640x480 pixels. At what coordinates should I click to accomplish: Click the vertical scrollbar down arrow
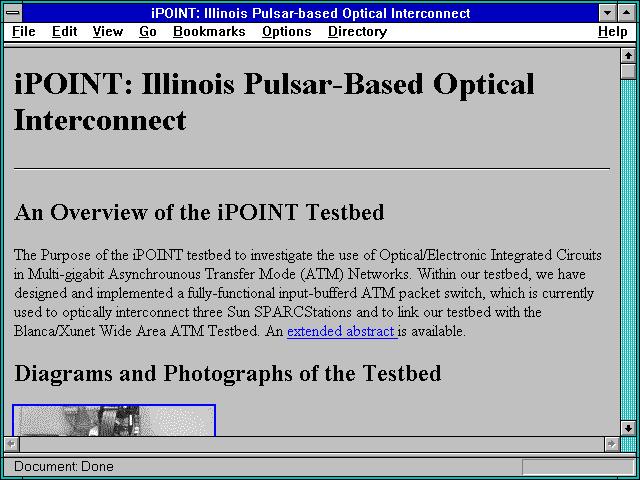(x=628, y=428)
